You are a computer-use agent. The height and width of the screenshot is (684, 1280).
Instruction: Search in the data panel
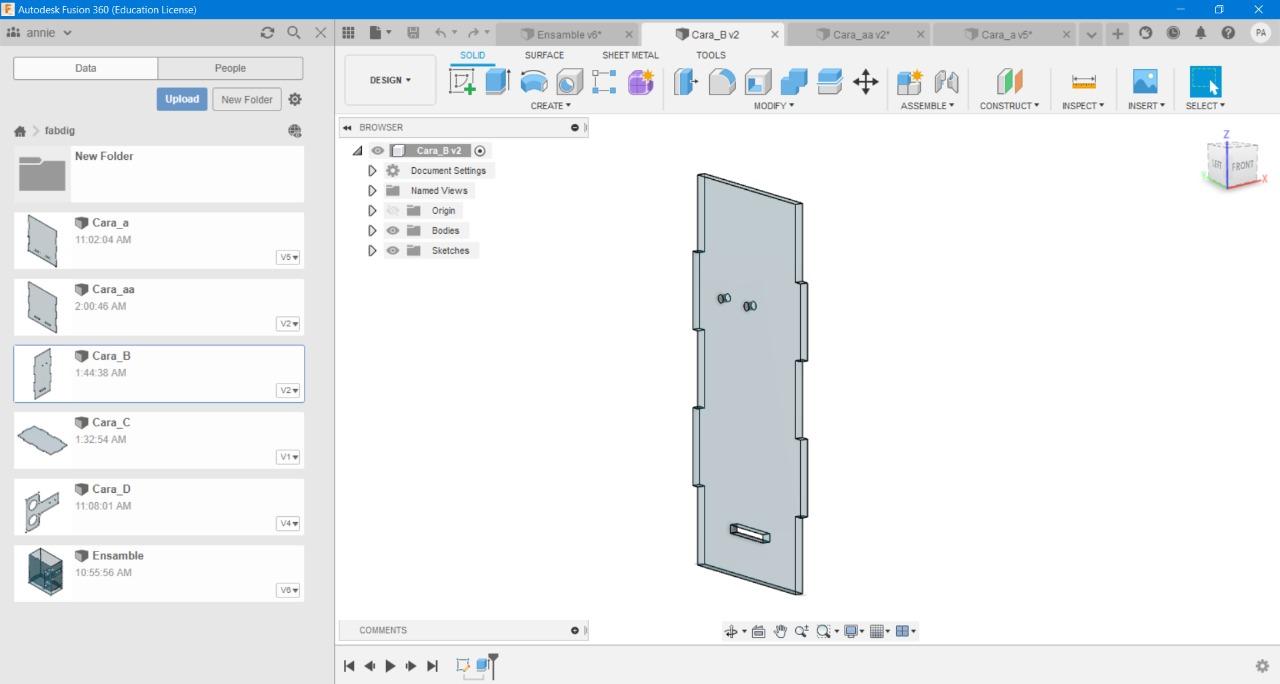click(294, 32)
